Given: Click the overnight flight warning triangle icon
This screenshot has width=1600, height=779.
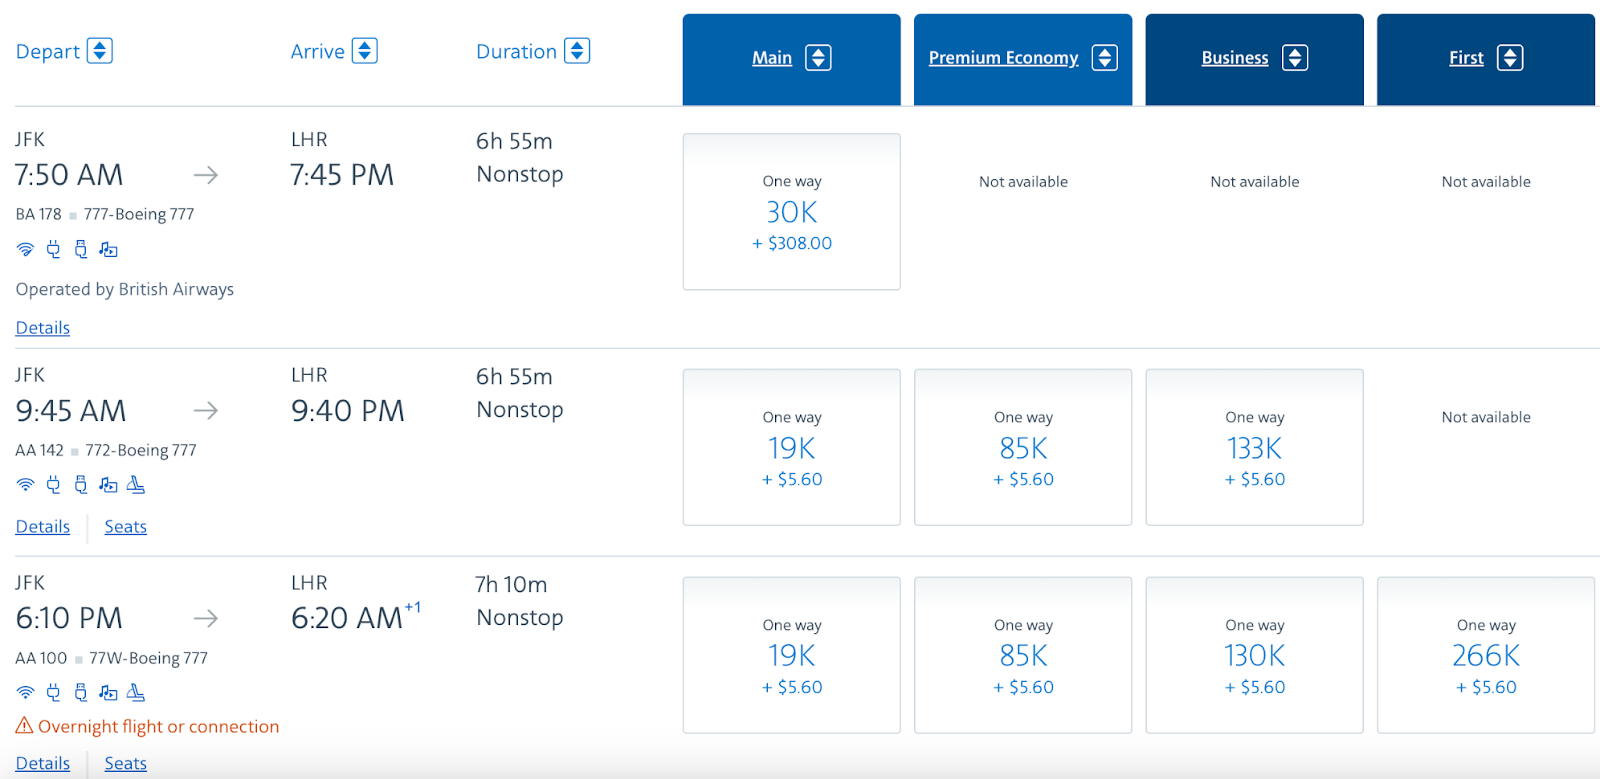Looking at the screenshot, I should point(24,726).
